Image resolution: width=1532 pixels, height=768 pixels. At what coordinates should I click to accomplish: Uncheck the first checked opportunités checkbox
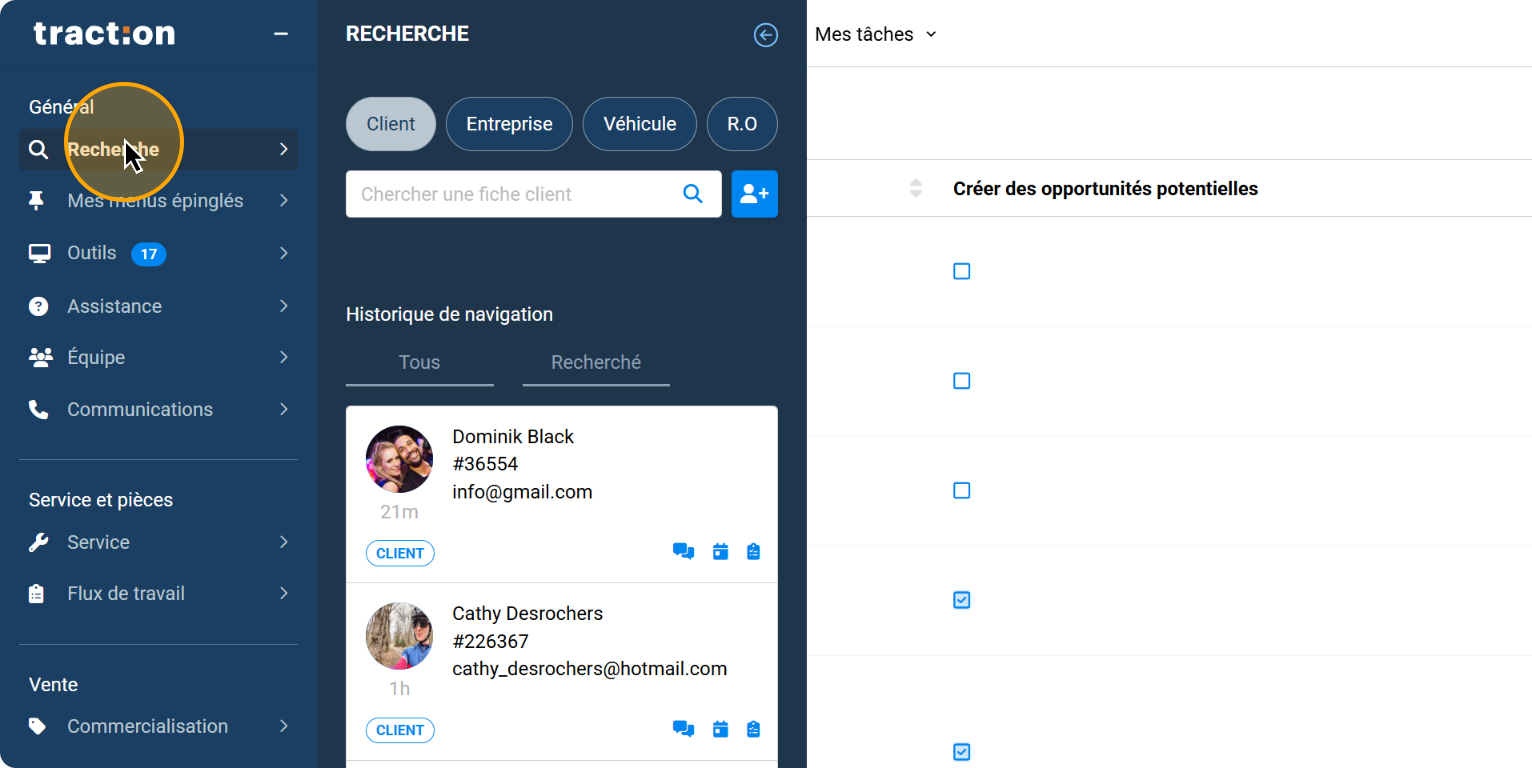coord(961,600)
